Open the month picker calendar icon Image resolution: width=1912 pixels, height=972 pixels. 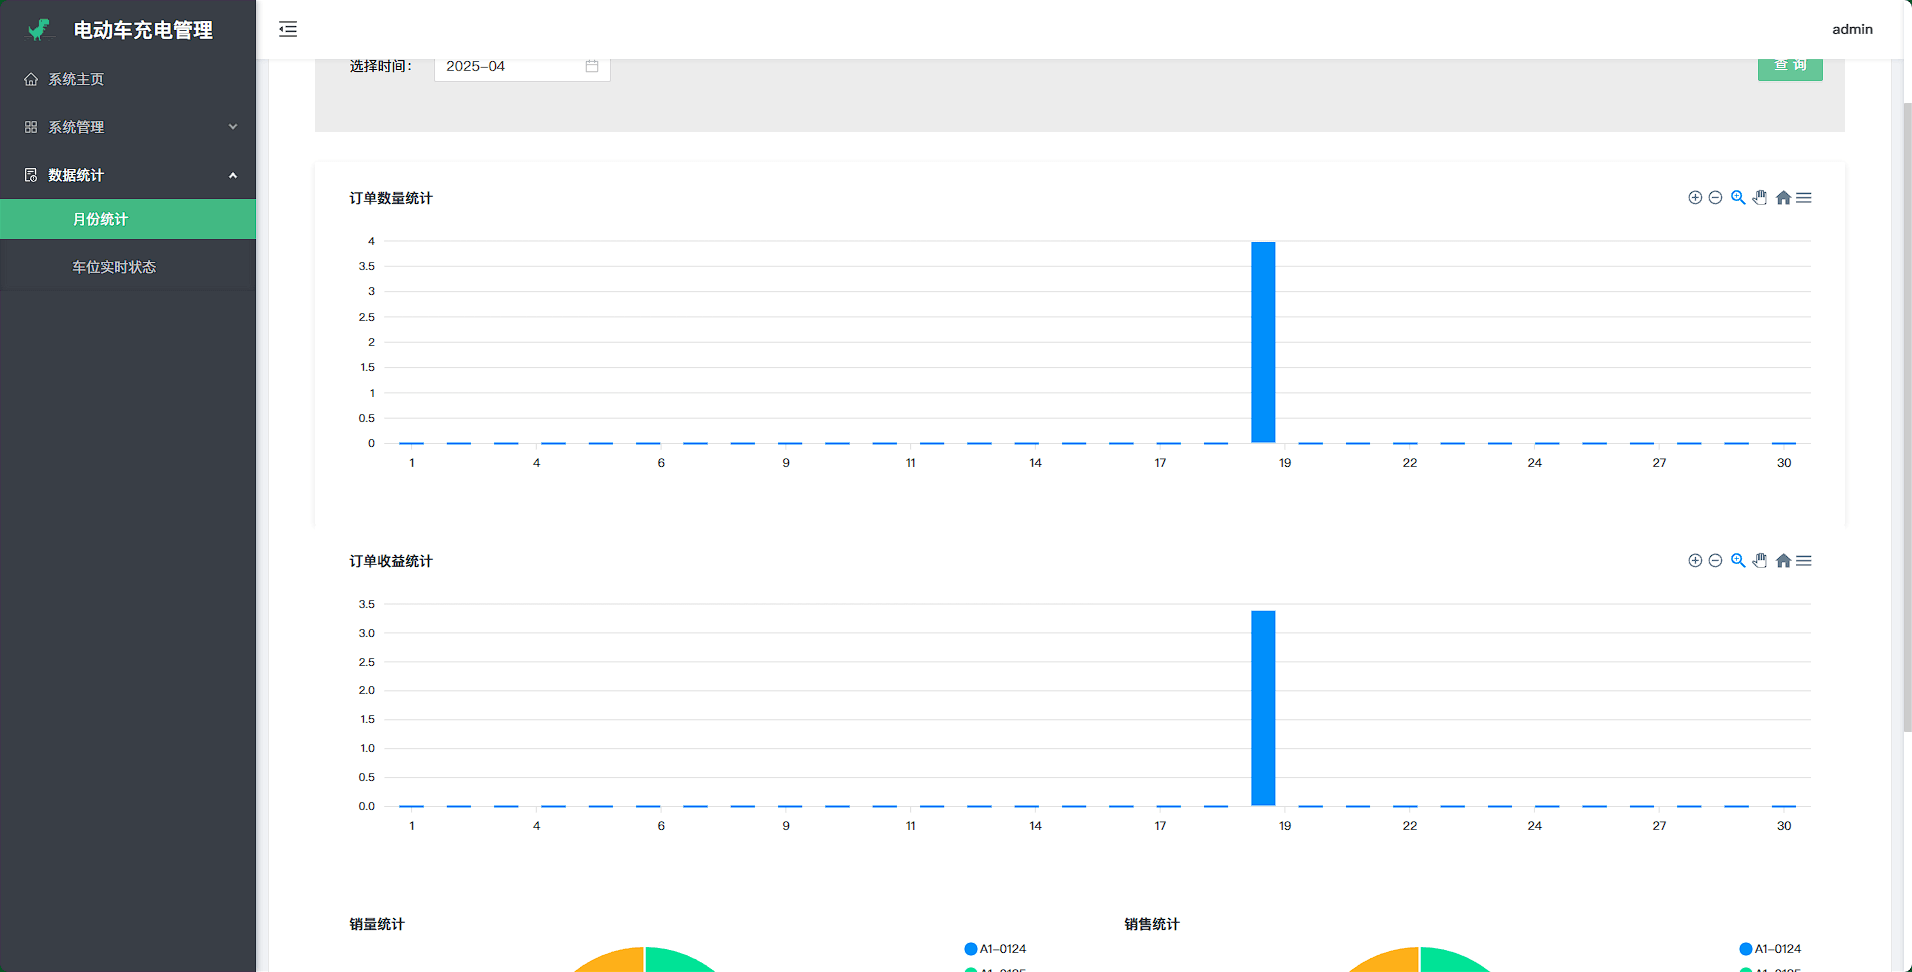click(592, 66)
